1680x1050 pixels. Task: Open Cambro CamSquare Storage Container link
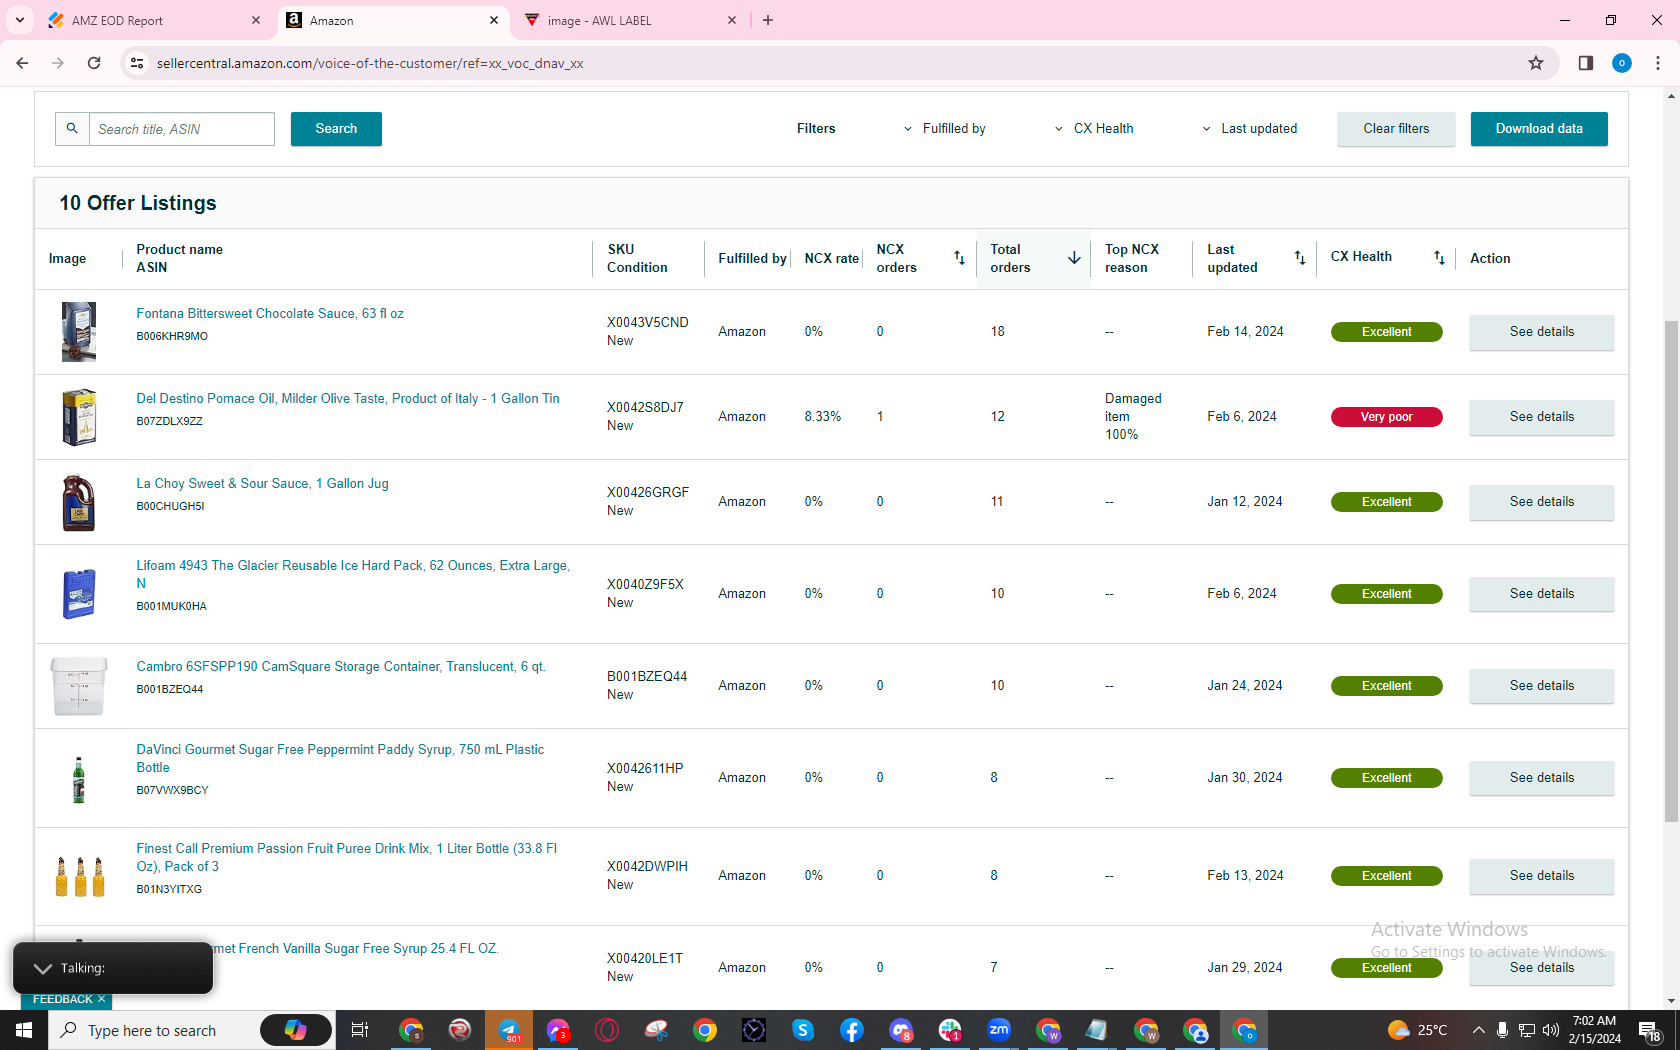coord(341,667)
